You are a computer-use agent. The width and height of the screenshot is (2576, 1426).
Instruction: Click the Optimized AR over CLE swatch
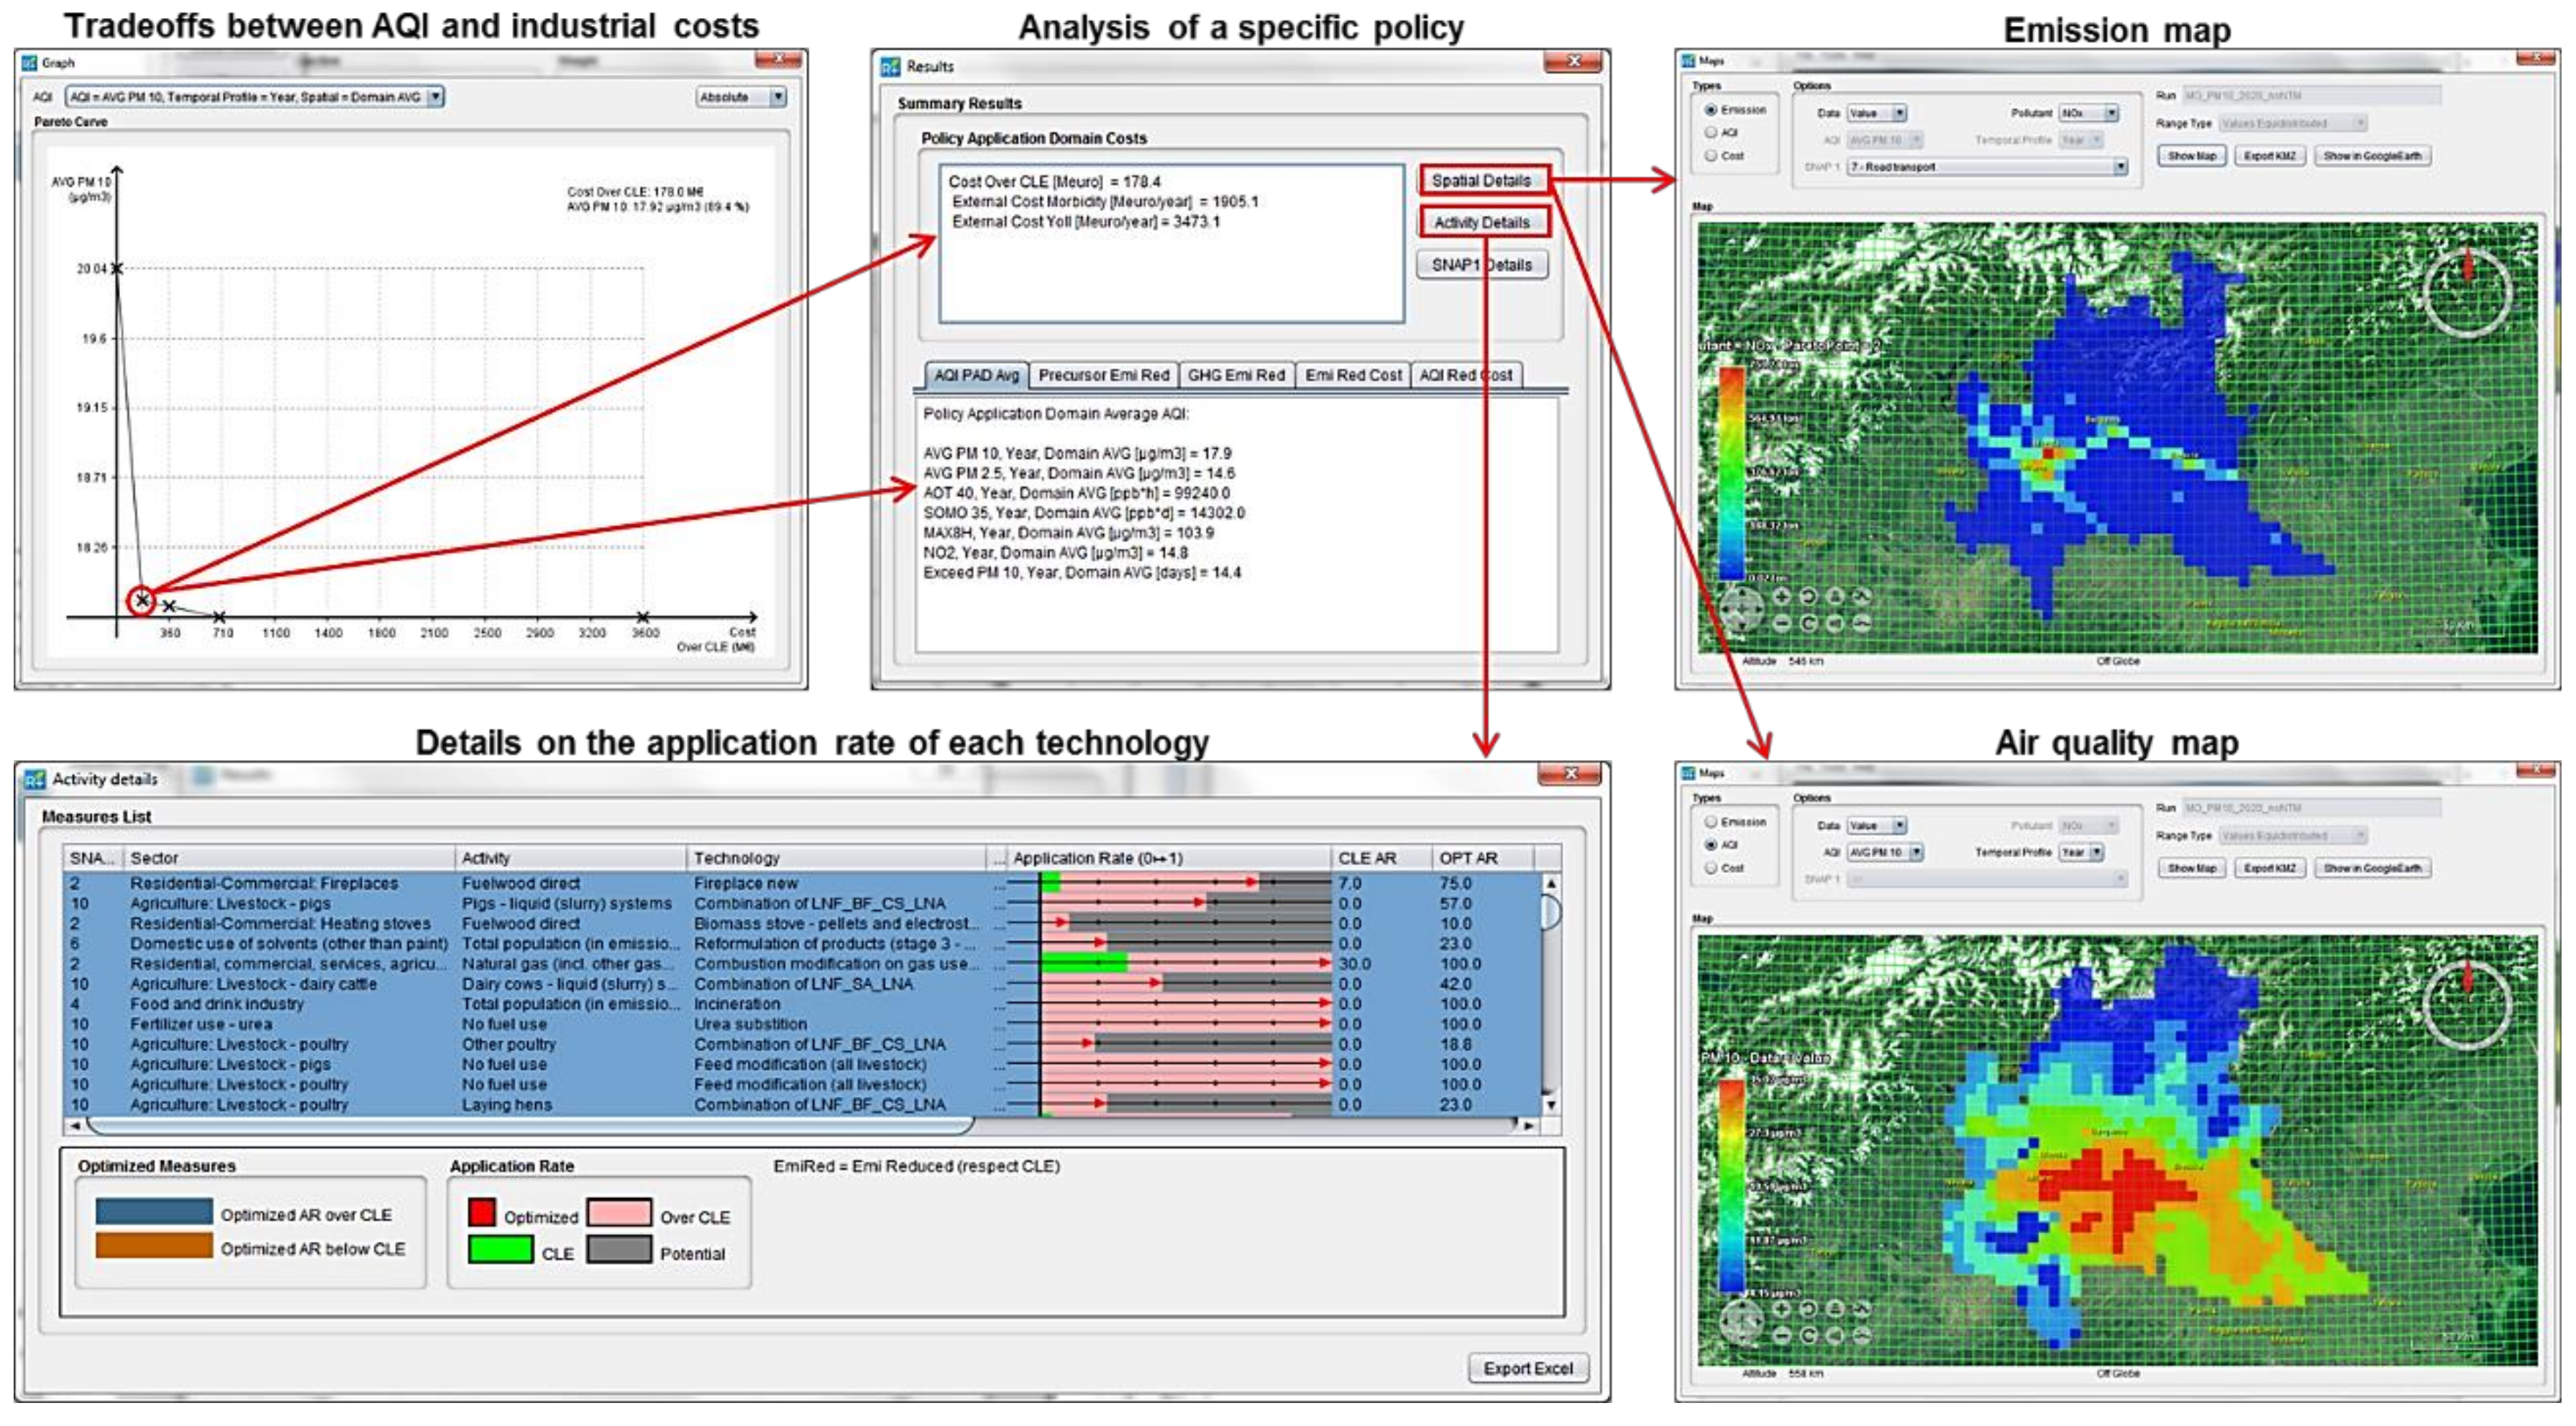point(154,1212)
